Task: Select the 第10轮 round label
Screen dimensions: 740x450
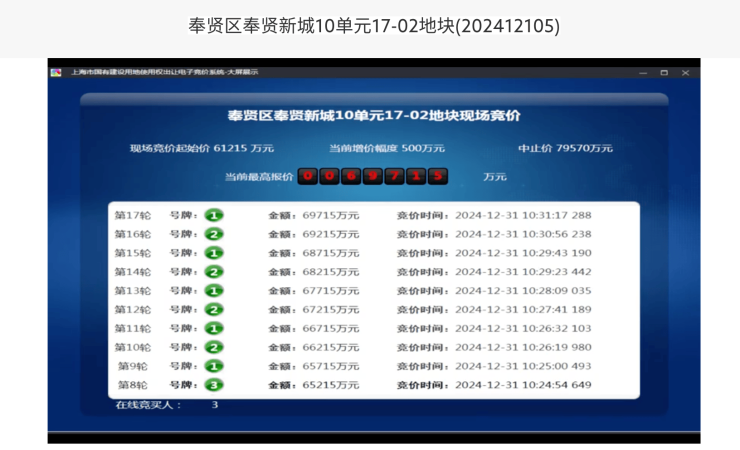Action: click(133, 348)
